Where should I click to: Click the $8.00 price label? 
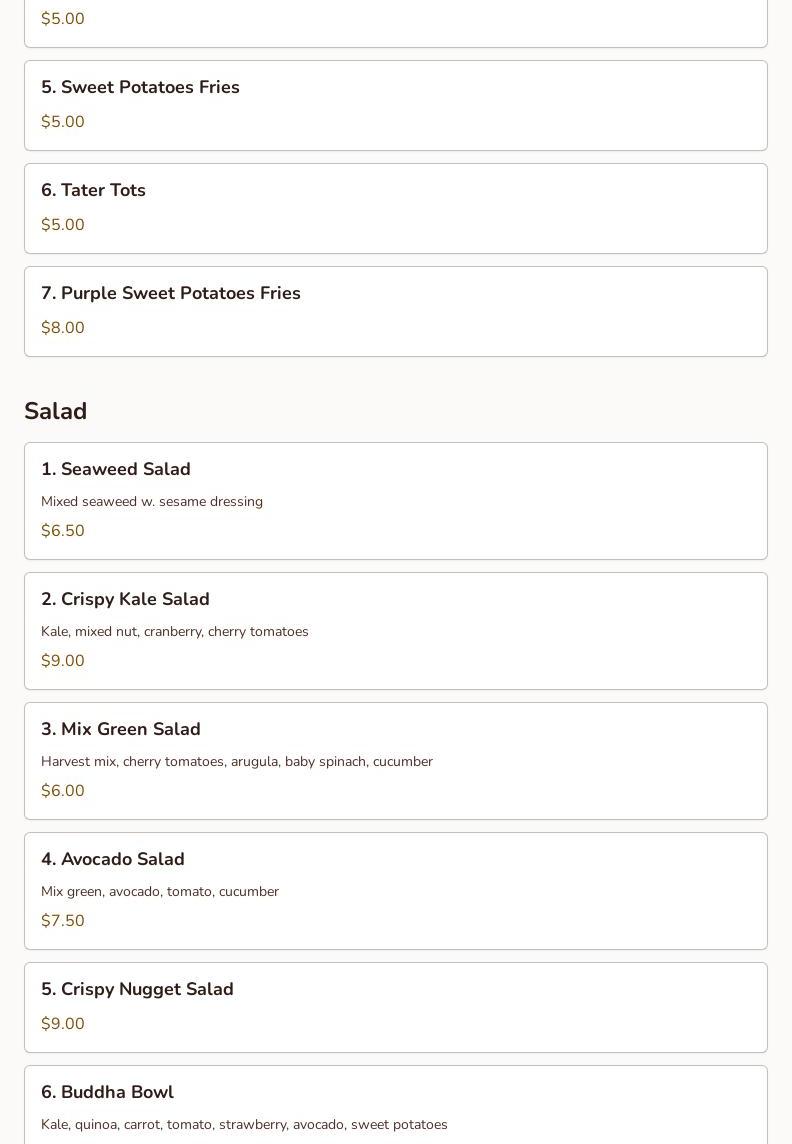coord(63,328)
